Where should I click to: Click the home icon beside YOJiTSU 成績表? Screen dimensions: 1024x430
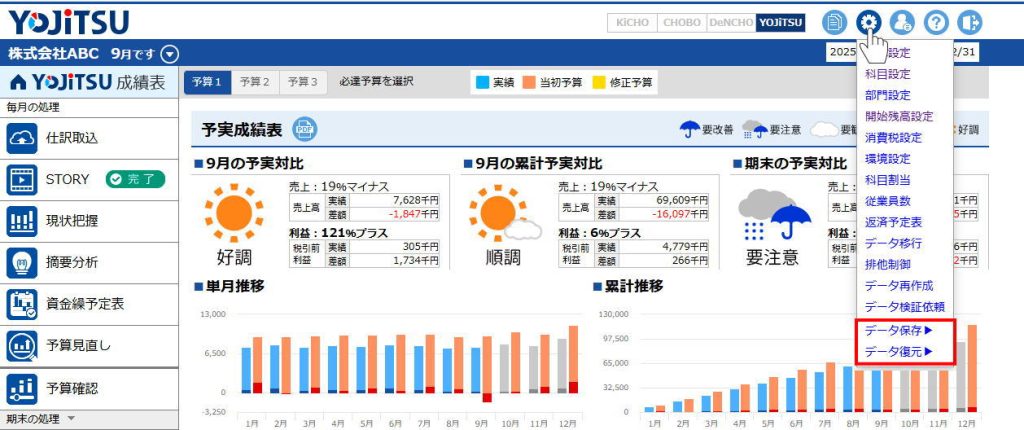(x=19, y=82)
